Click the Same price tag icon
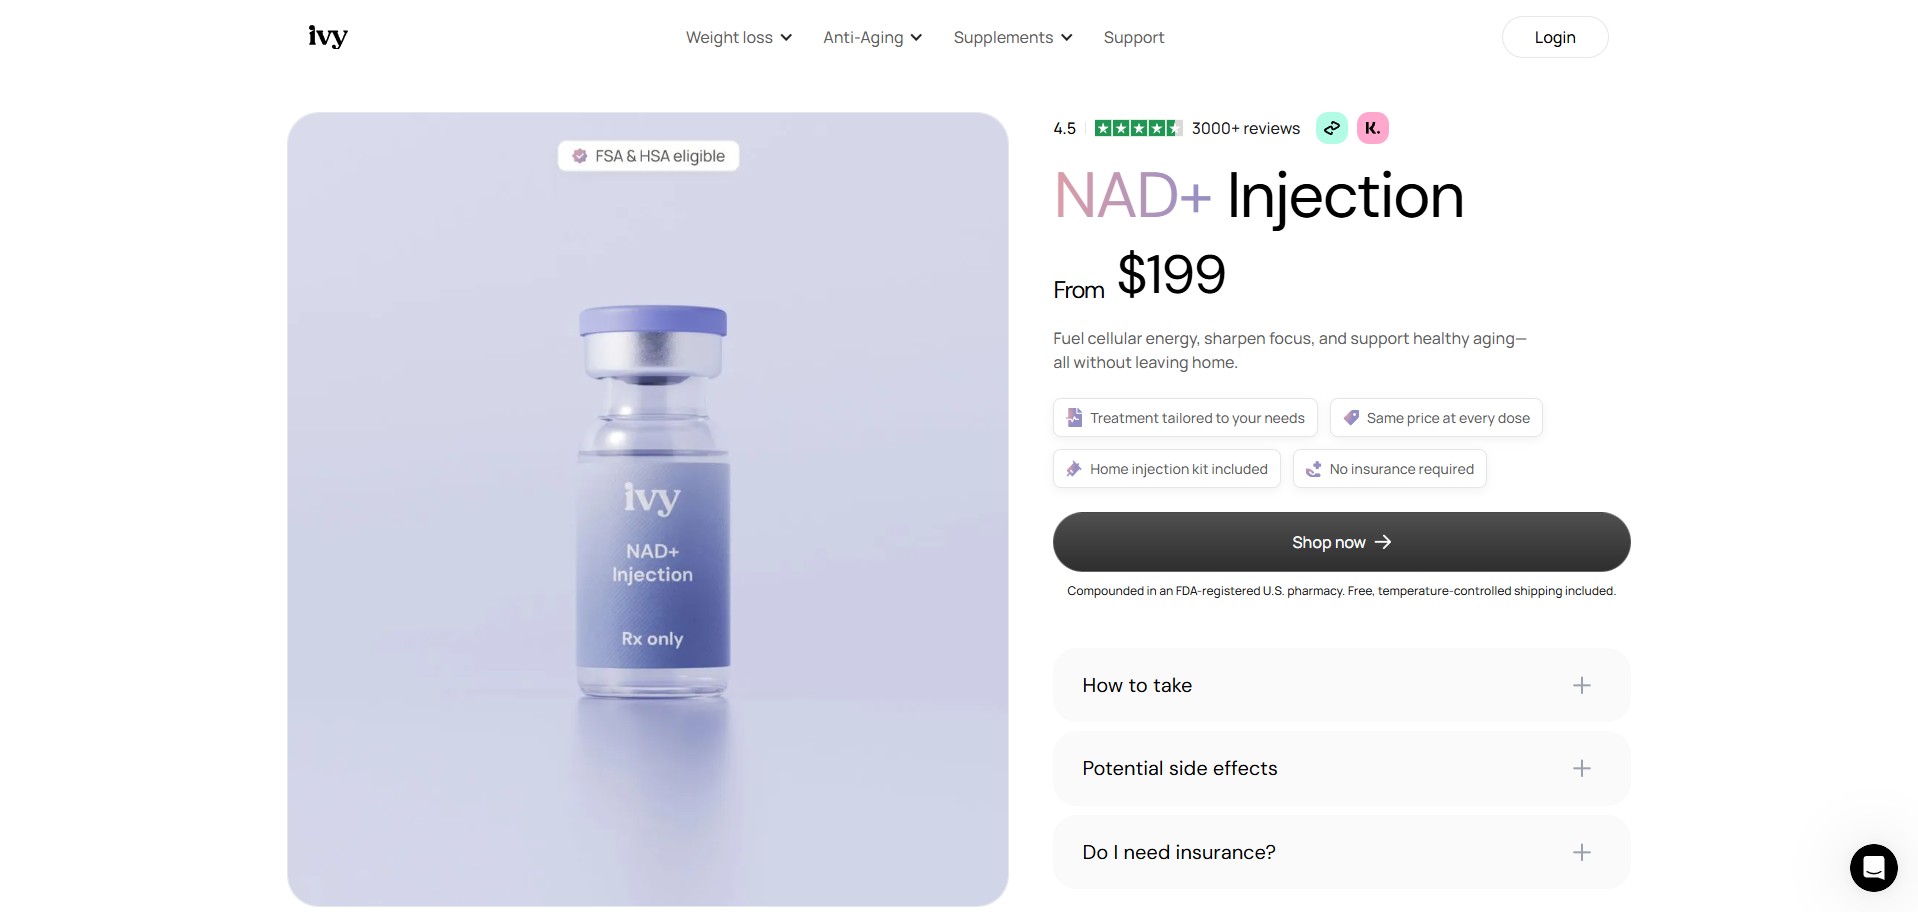1918x912 pixels. tap(1351, 418)
